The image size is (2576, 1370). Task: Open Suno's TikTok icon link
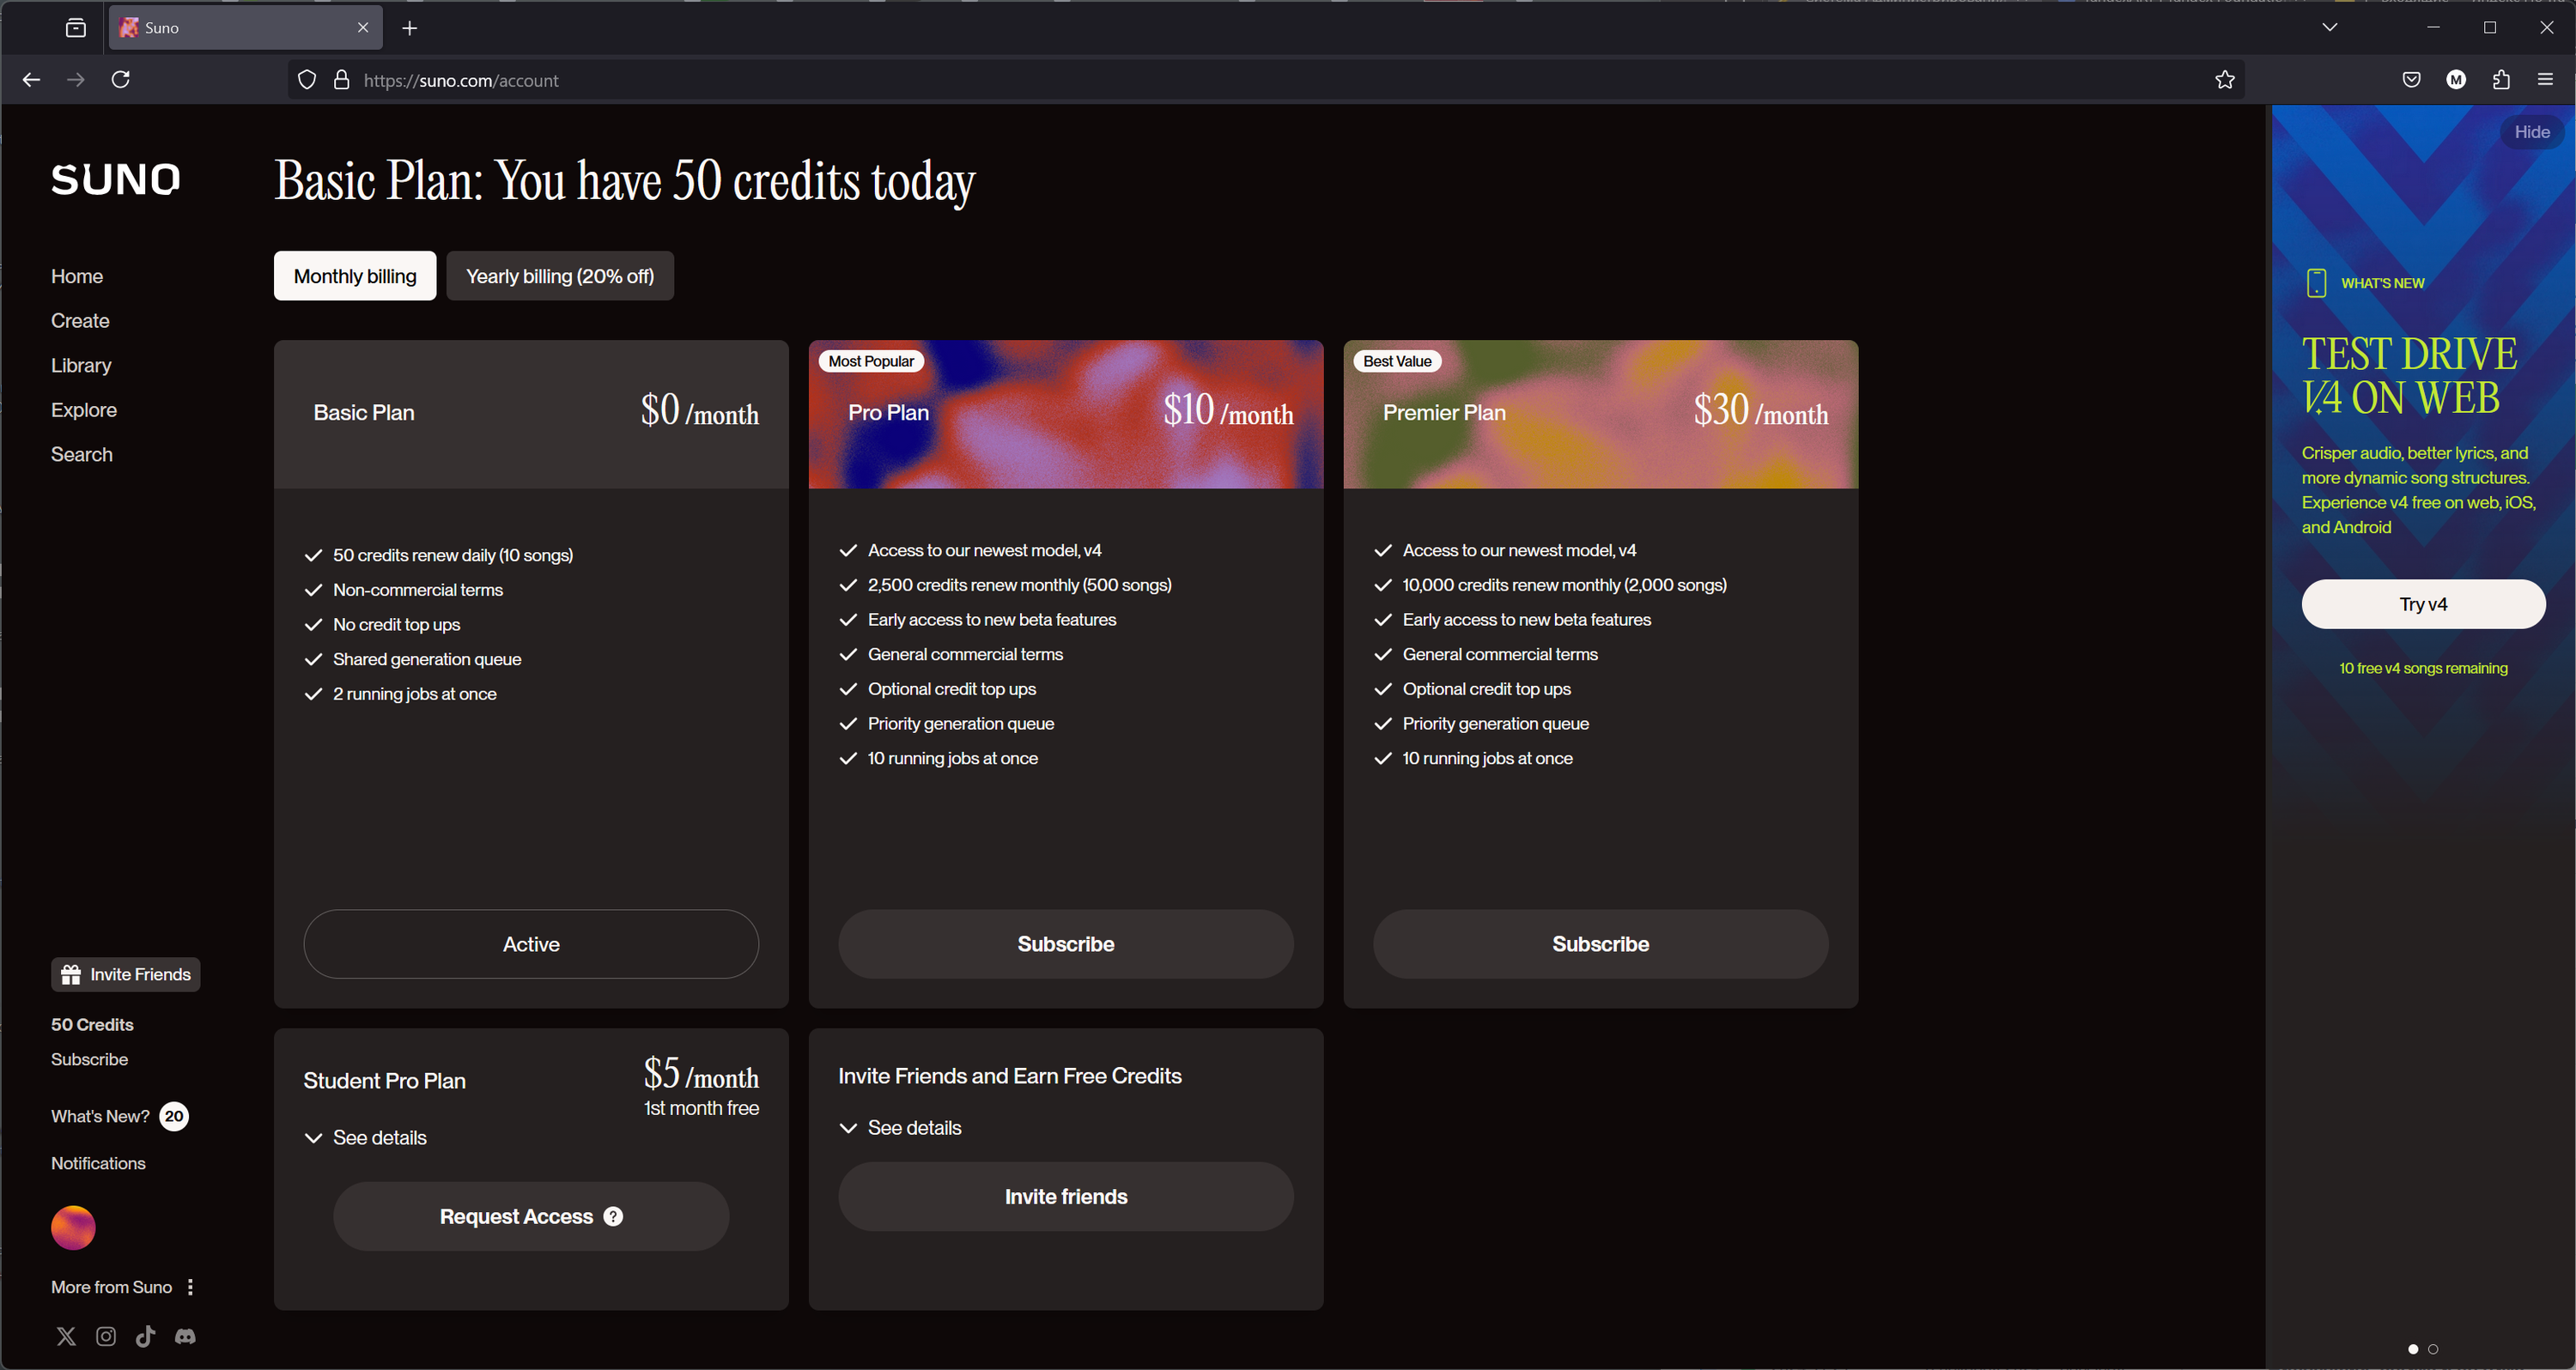[145, 1336]
